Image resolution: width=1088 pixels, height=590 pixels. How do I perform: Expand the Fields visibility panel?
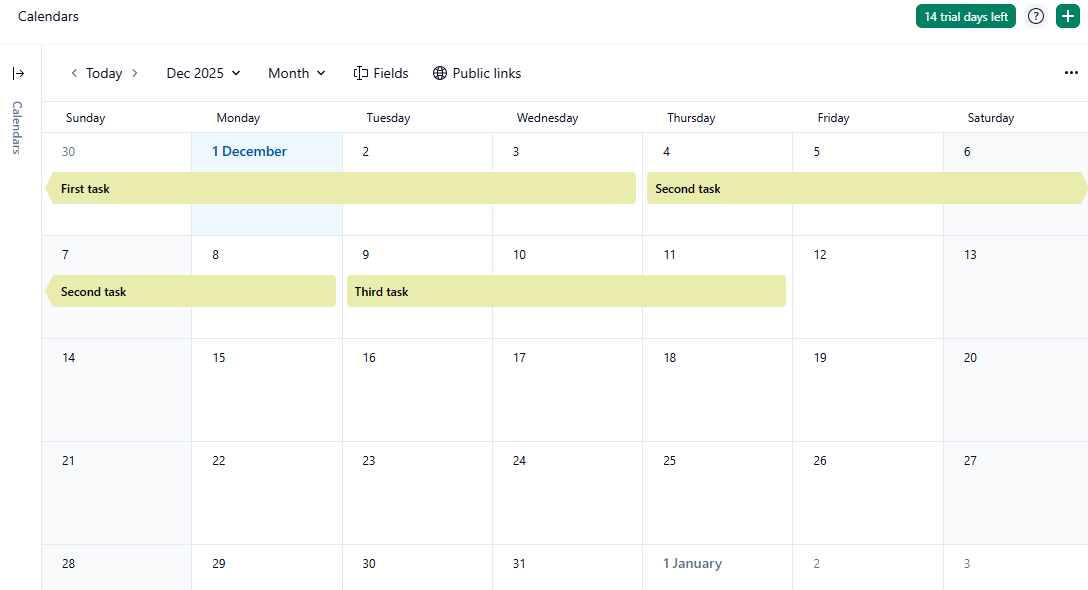(380, 72)
